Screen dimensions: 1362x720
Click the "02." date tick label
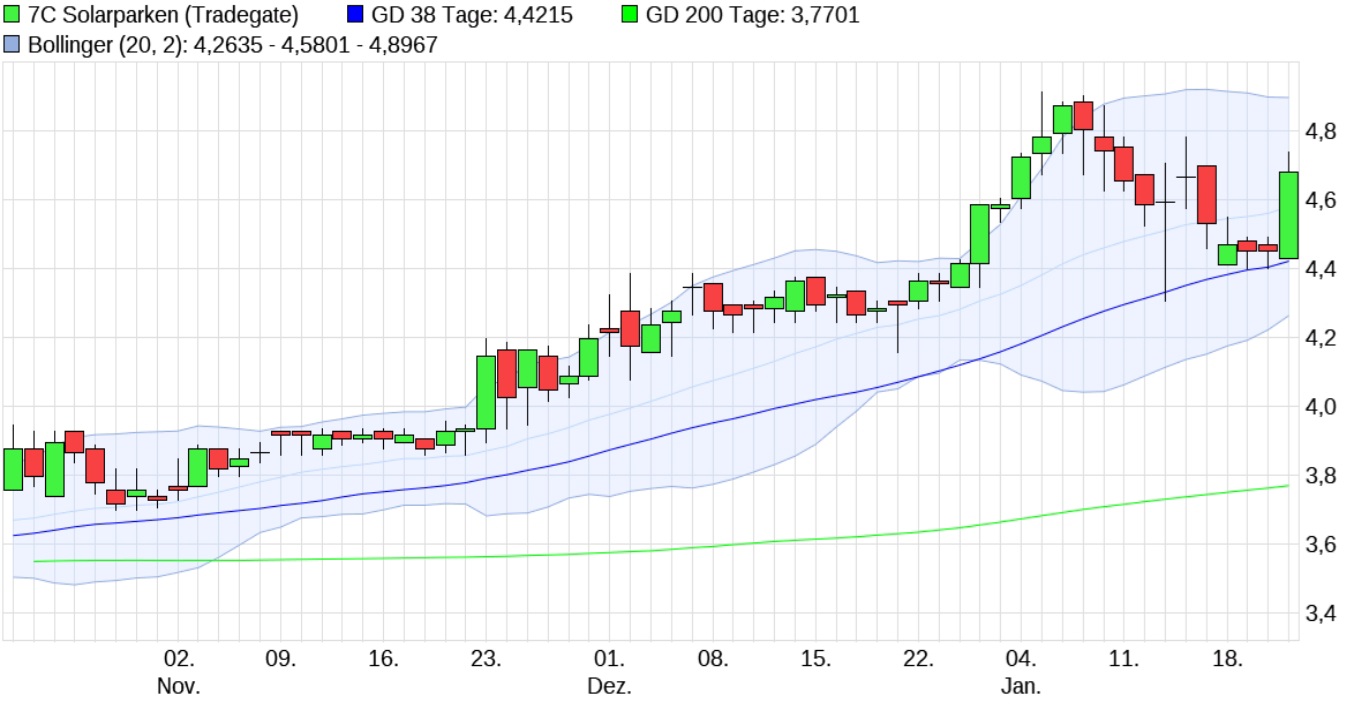click(177, 657)
